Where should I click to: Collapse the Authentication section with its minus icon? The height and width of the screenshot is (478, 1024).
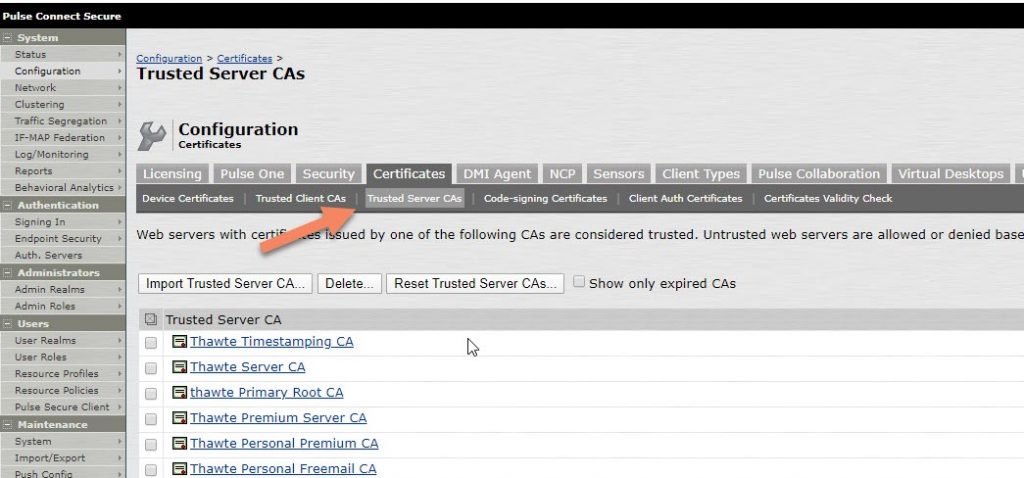7,205
